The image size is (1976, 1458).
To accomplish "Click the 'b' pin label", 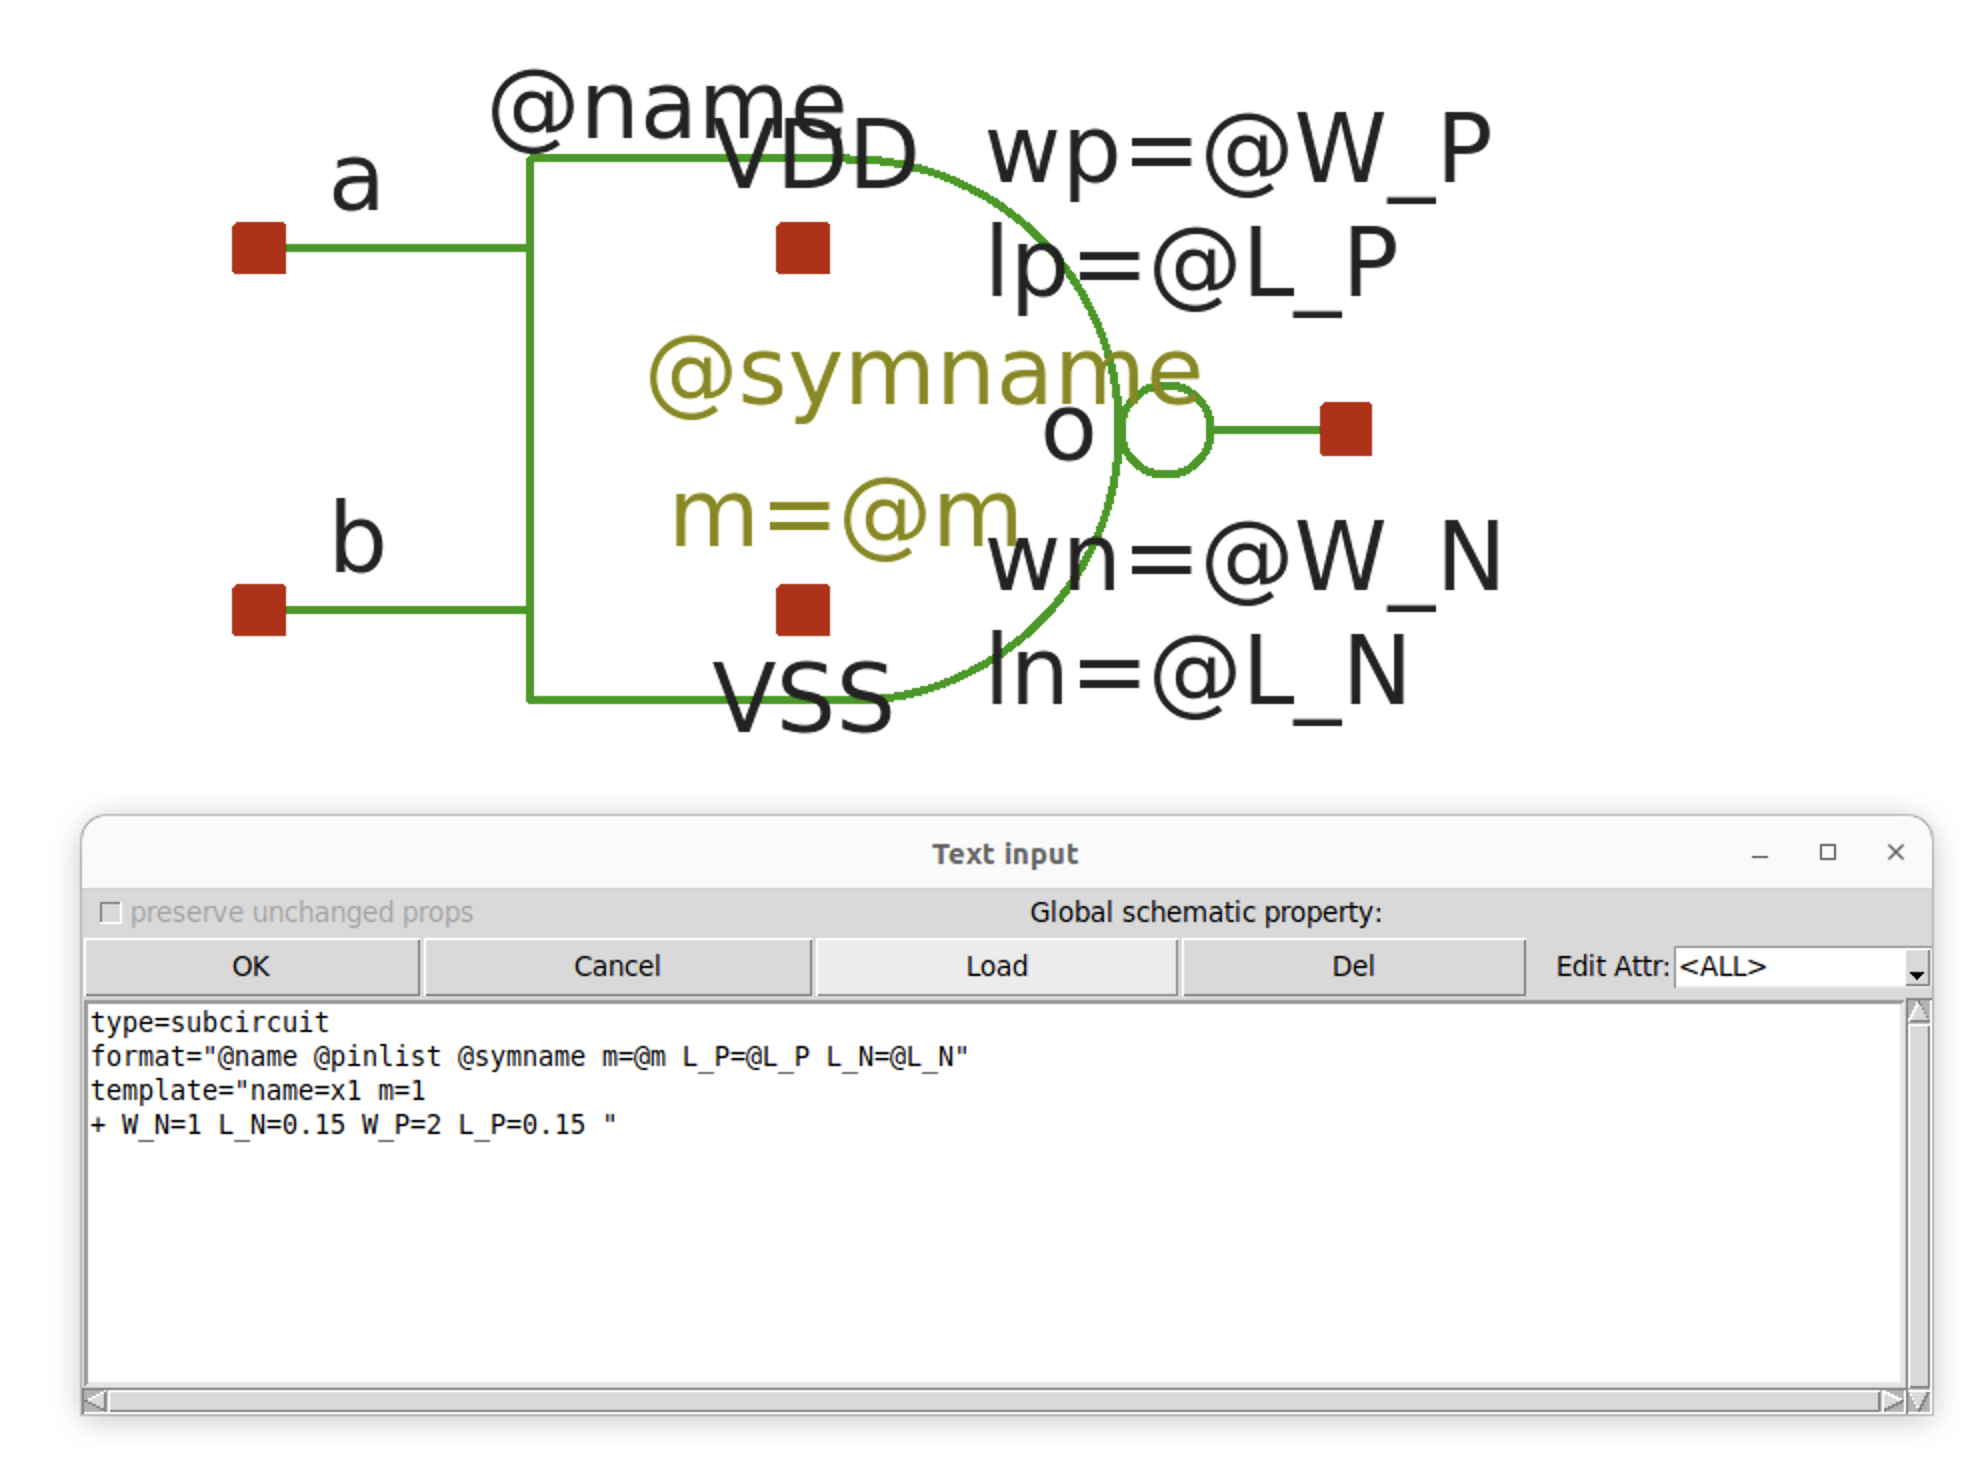I will 357,536.
